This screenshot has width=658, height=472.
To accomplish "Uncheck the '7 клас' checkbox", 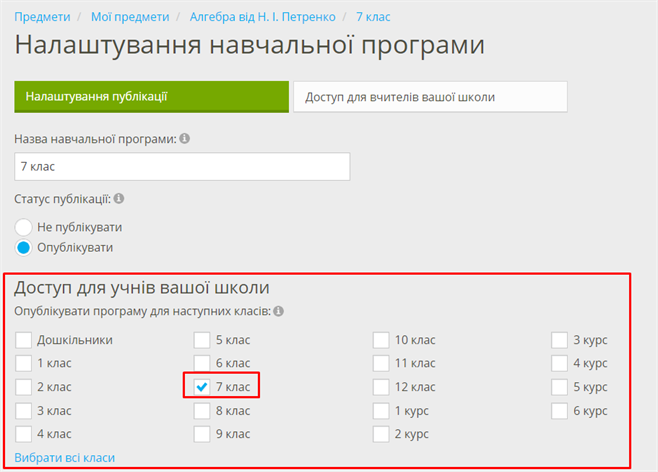I will (x=203, y=386).
